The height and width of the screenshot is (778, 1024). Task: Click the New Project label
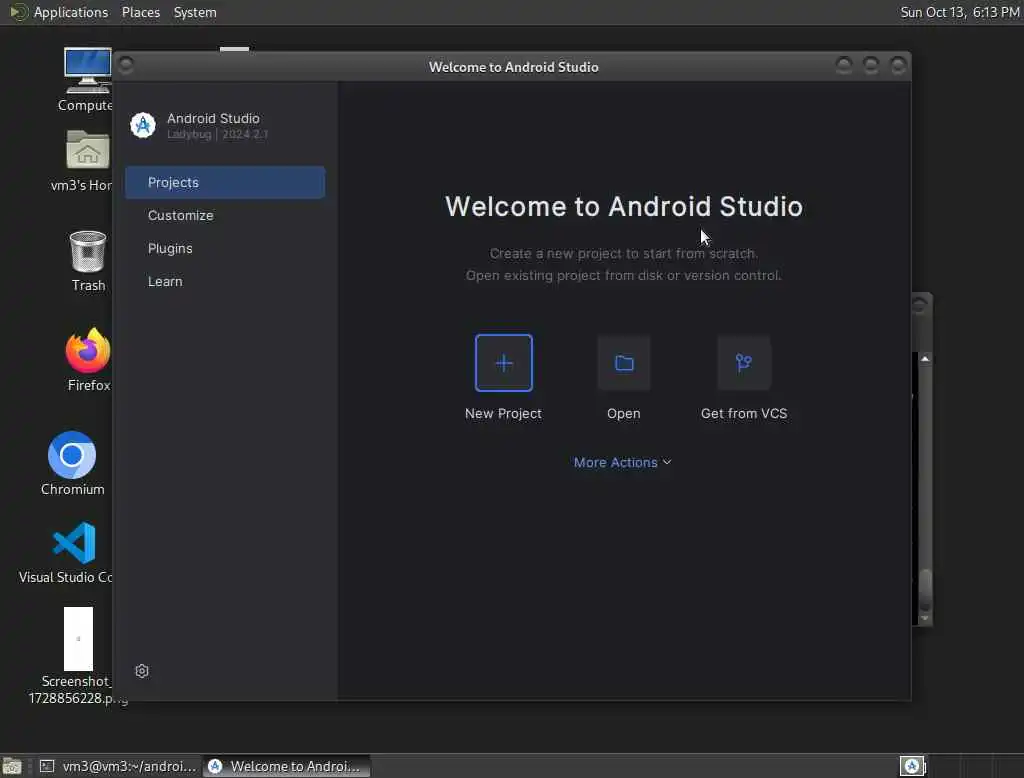click(504, 413)
